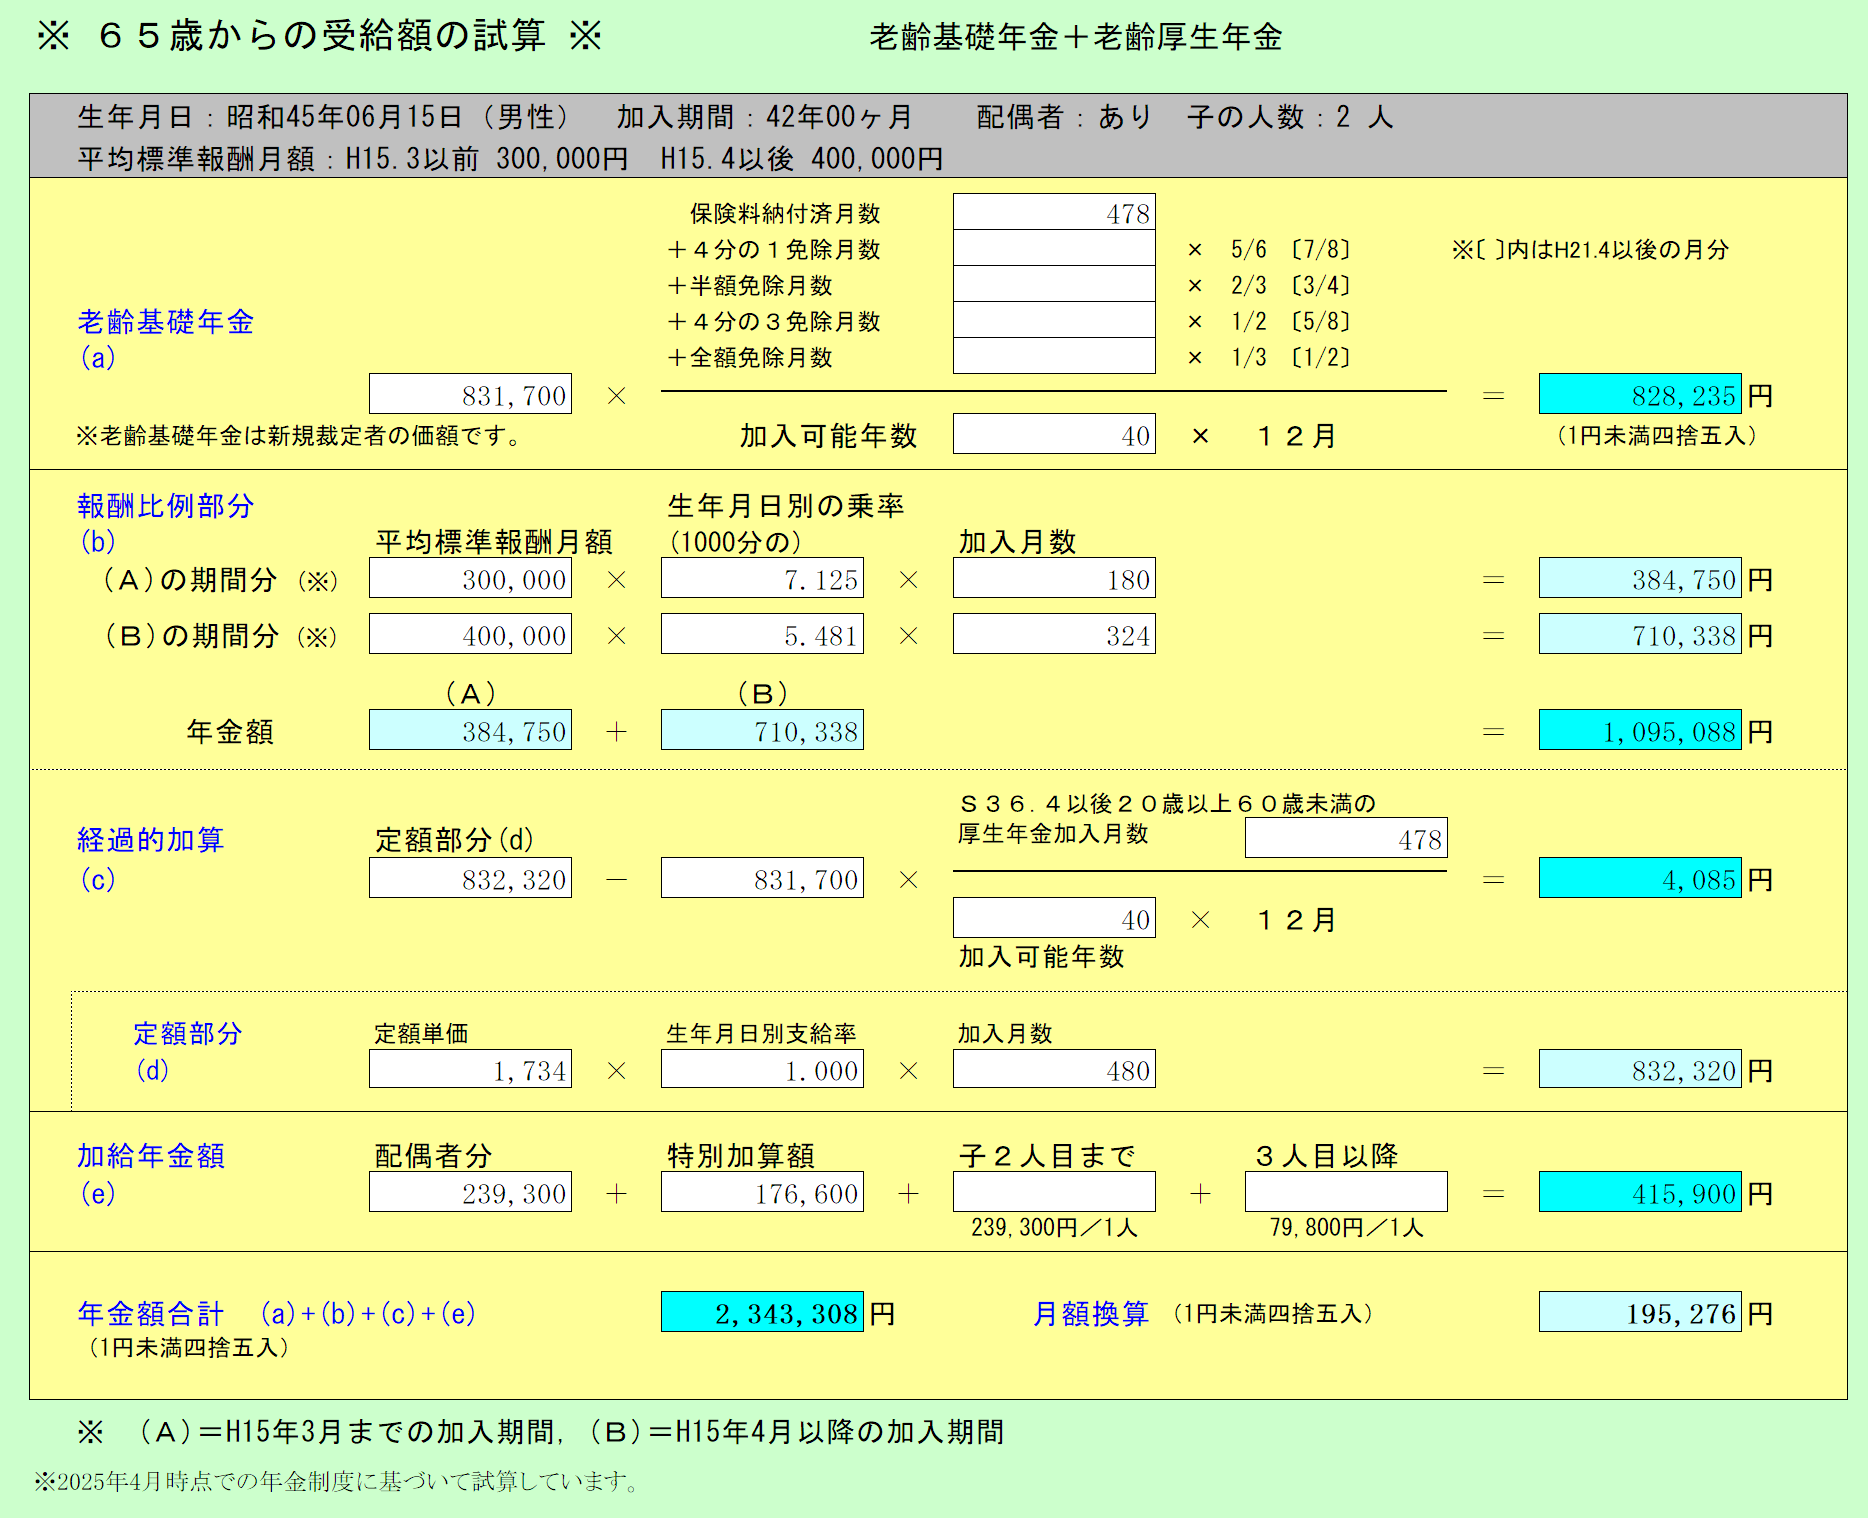The width and height of the screenshot is (1868, 1518).
Task: Click the 生年月日 昭和45年06月15日 text
Action: (323, 117)
